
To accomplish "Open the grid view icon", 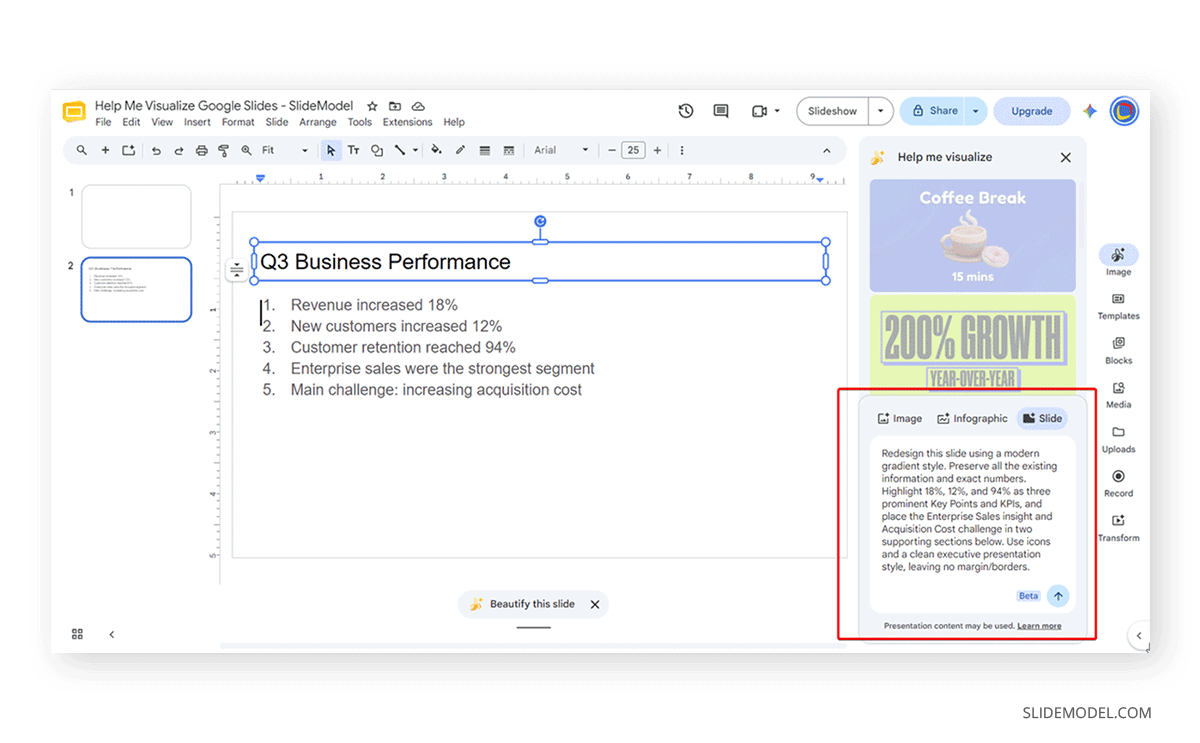I will tap(77, 634).
